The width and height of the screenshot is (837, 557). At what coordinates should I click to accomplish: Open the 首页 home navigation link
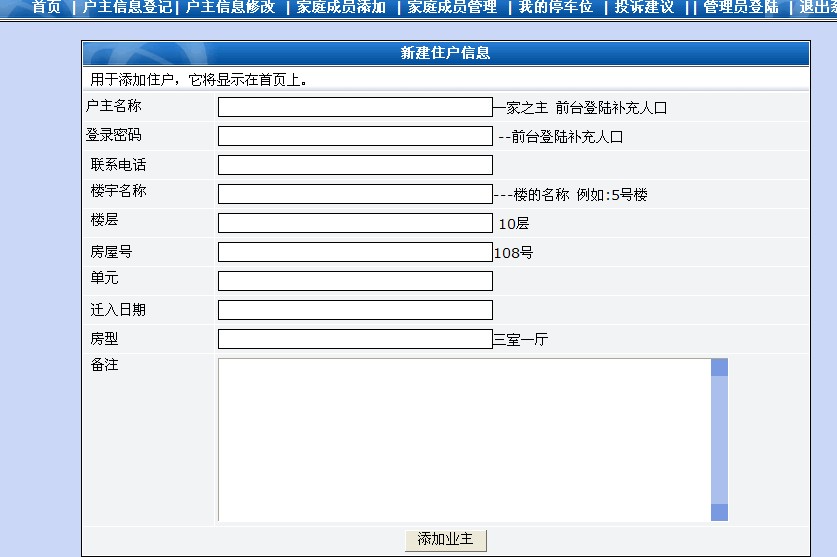click(46, 7)
